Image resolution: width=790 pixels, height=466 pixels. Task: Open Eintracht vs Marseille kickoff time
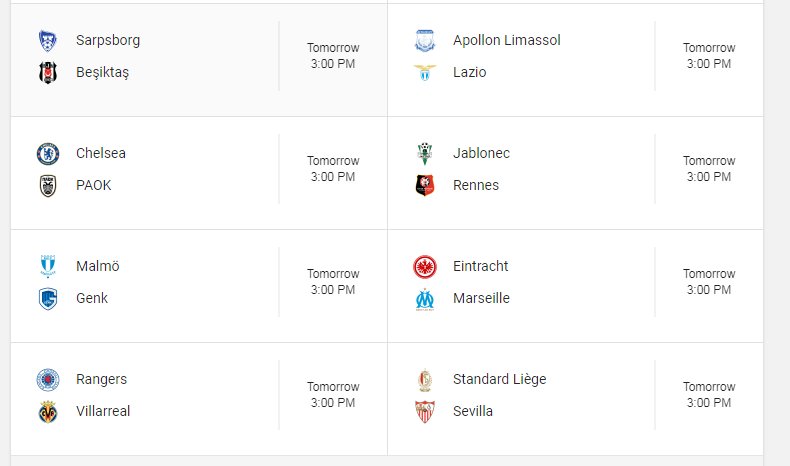click(x=709, y=282)
